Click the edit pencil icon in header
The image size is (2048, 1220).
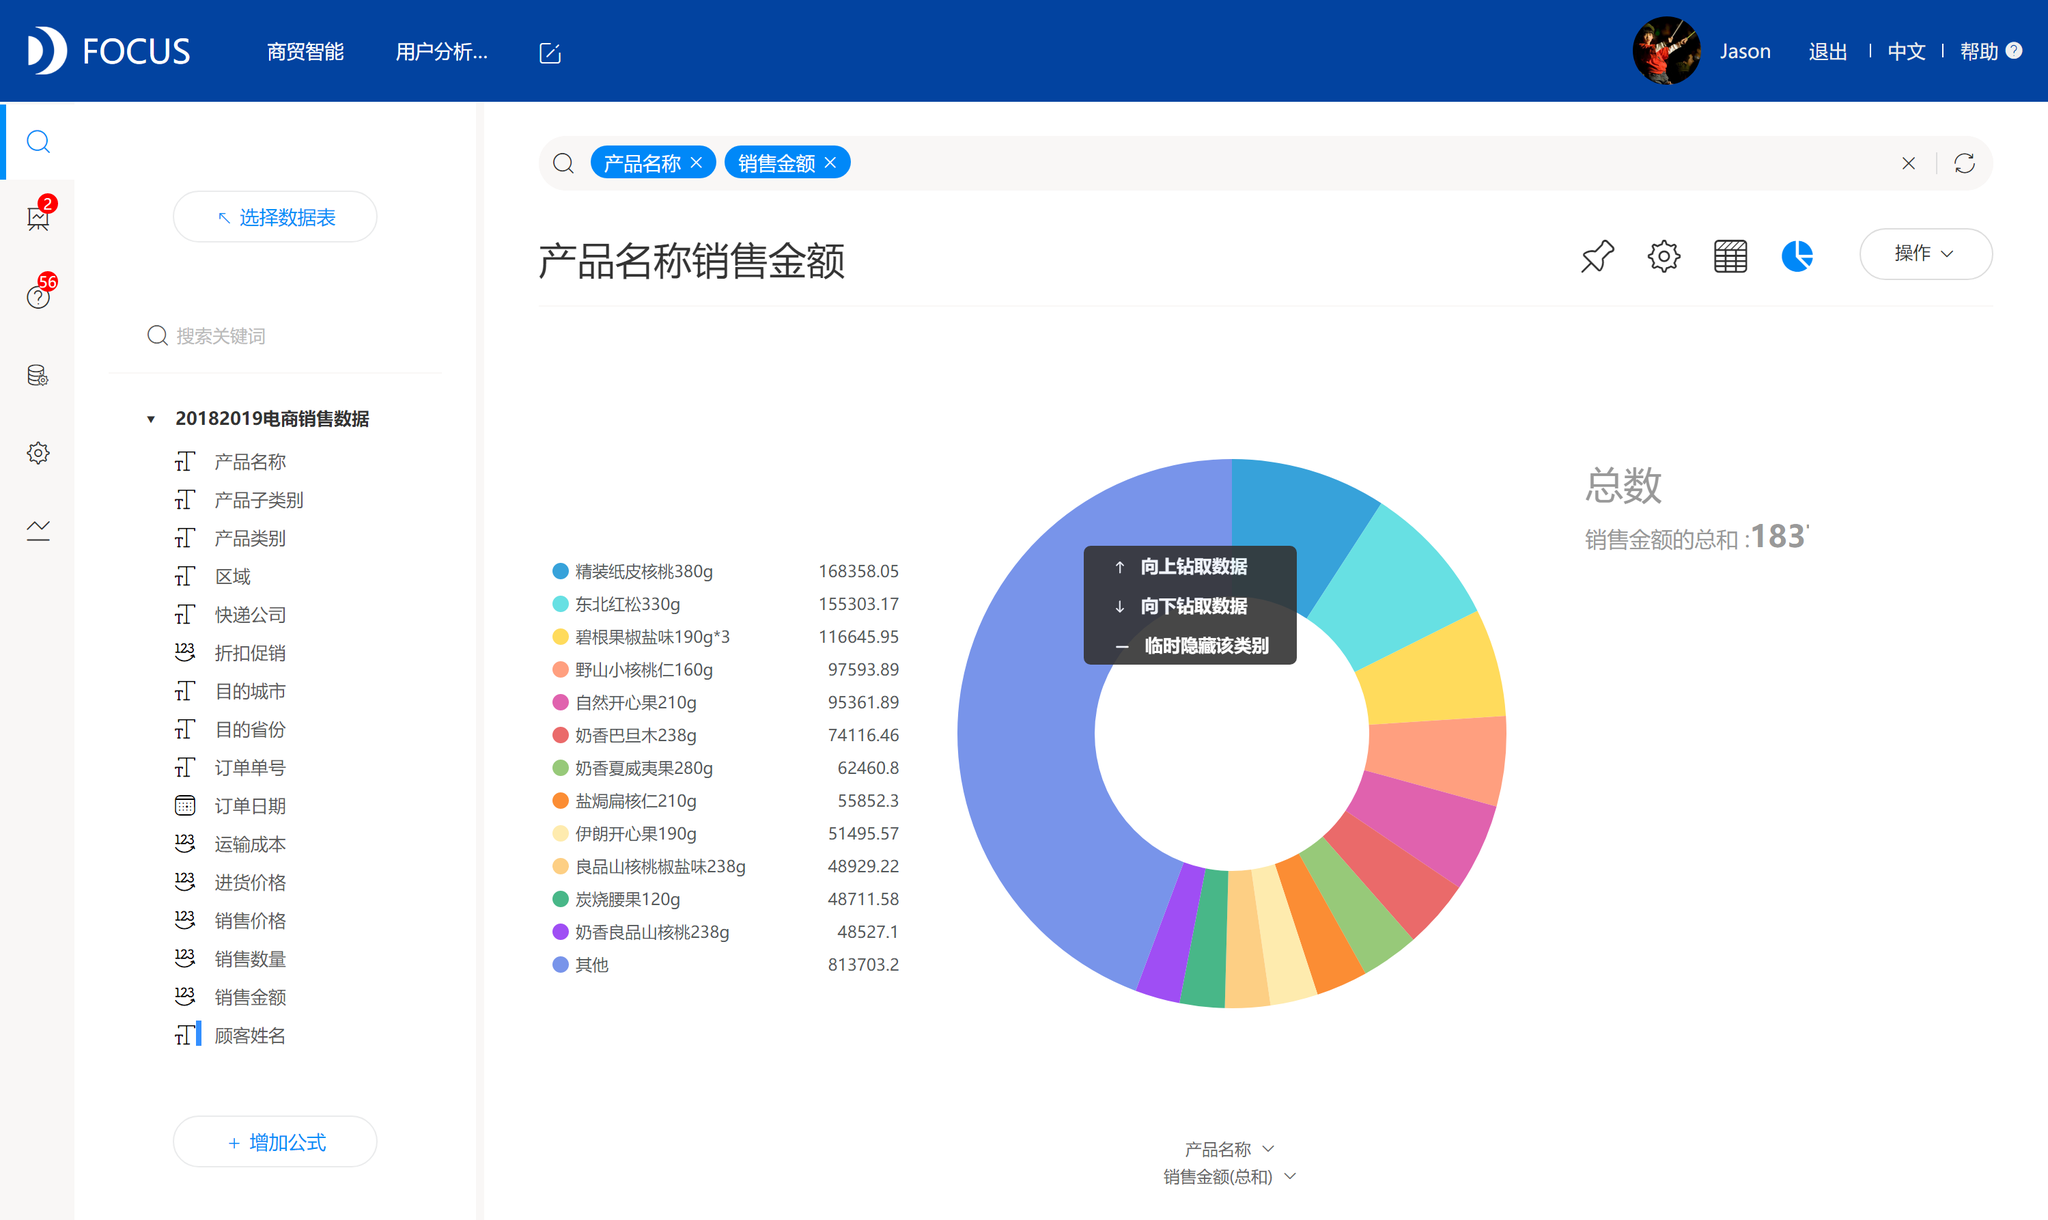point(550,53)
